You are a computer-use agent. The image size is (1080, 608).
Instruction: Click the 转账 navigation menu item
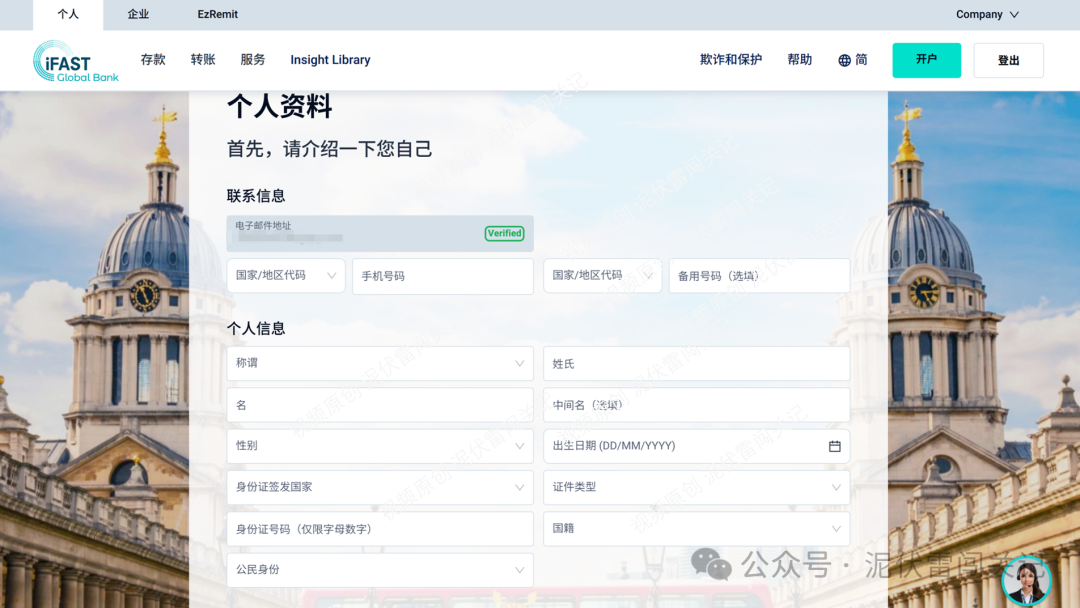click(202, 60)
